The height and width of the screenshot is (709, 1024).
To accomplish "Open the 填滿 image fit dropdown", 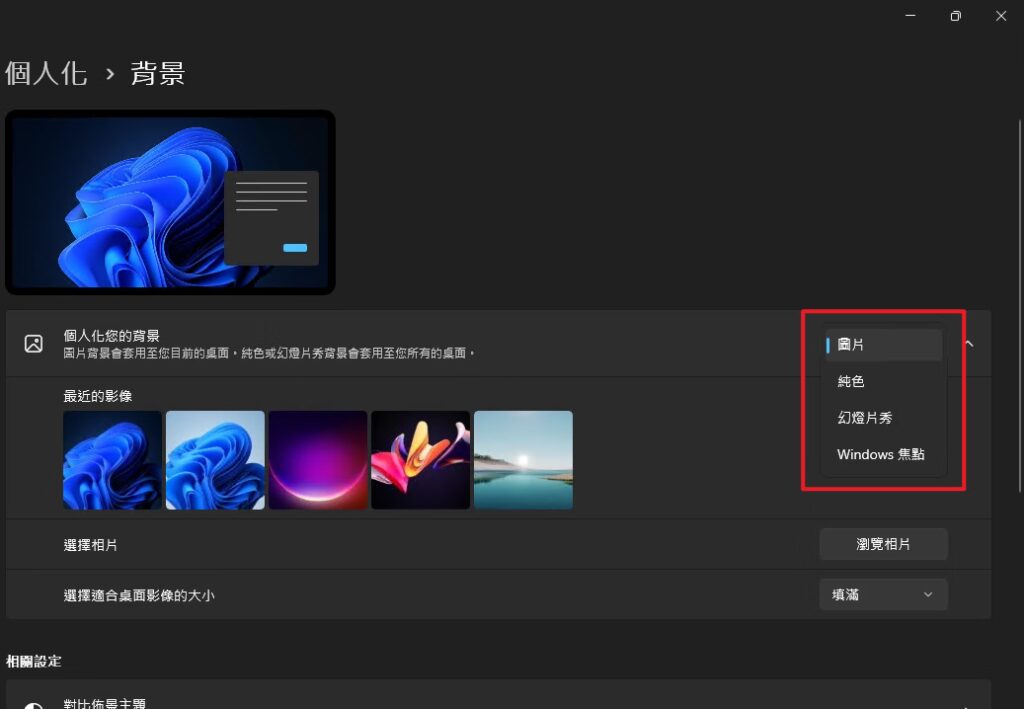I will coord(883,594).
